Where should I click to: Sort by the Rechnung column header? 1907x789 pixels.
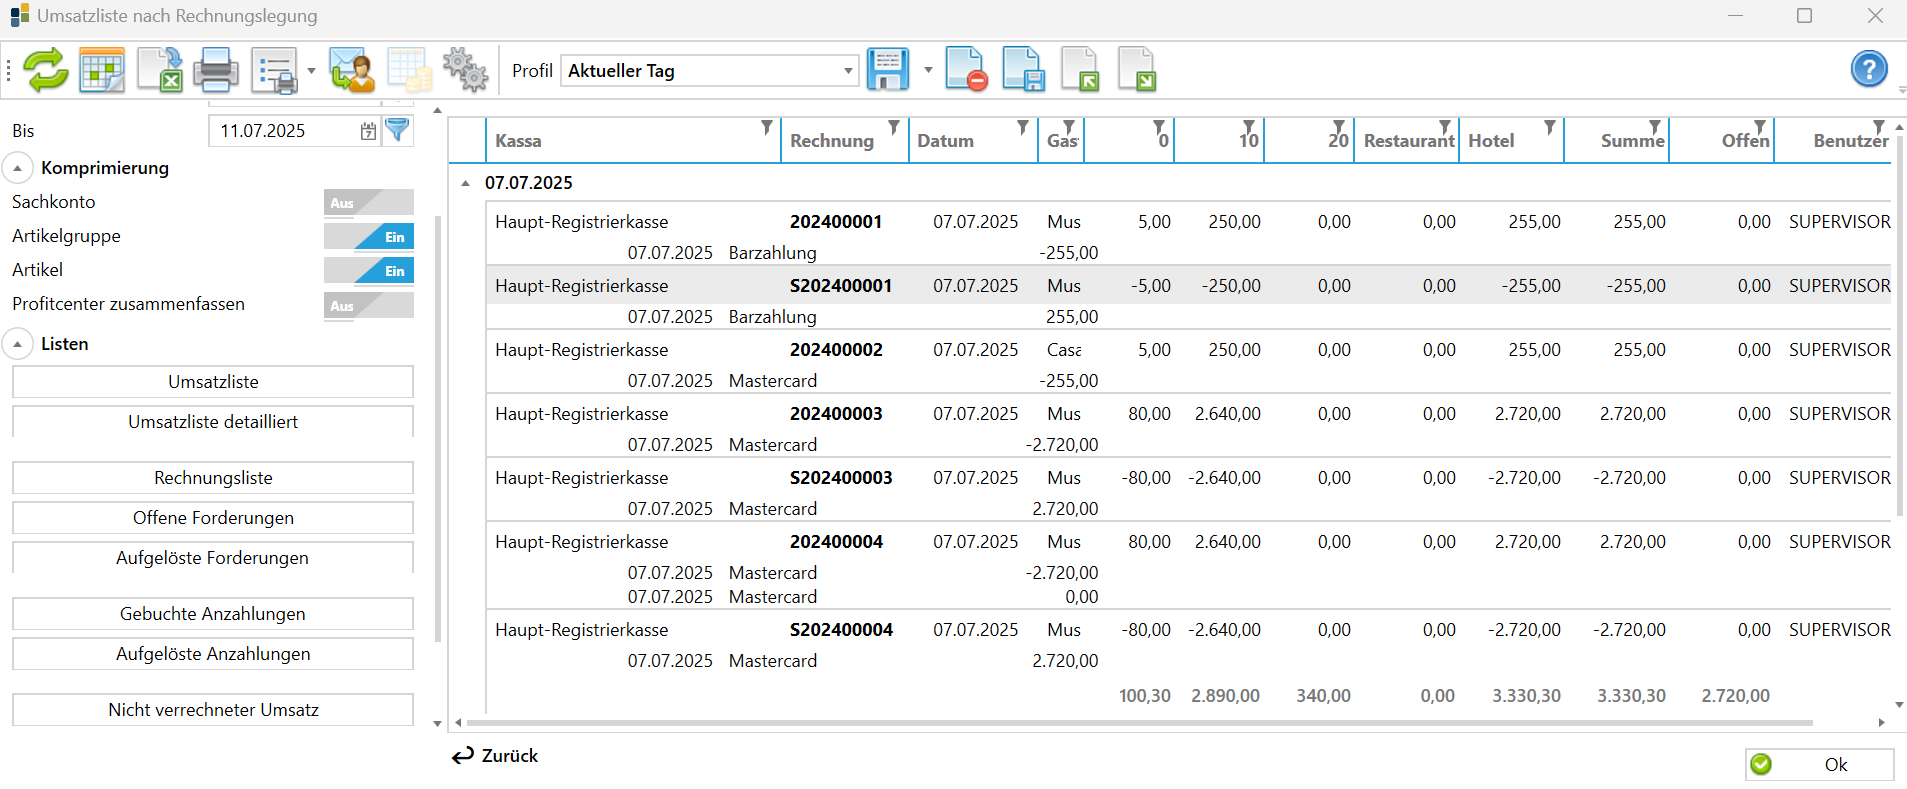832,141
